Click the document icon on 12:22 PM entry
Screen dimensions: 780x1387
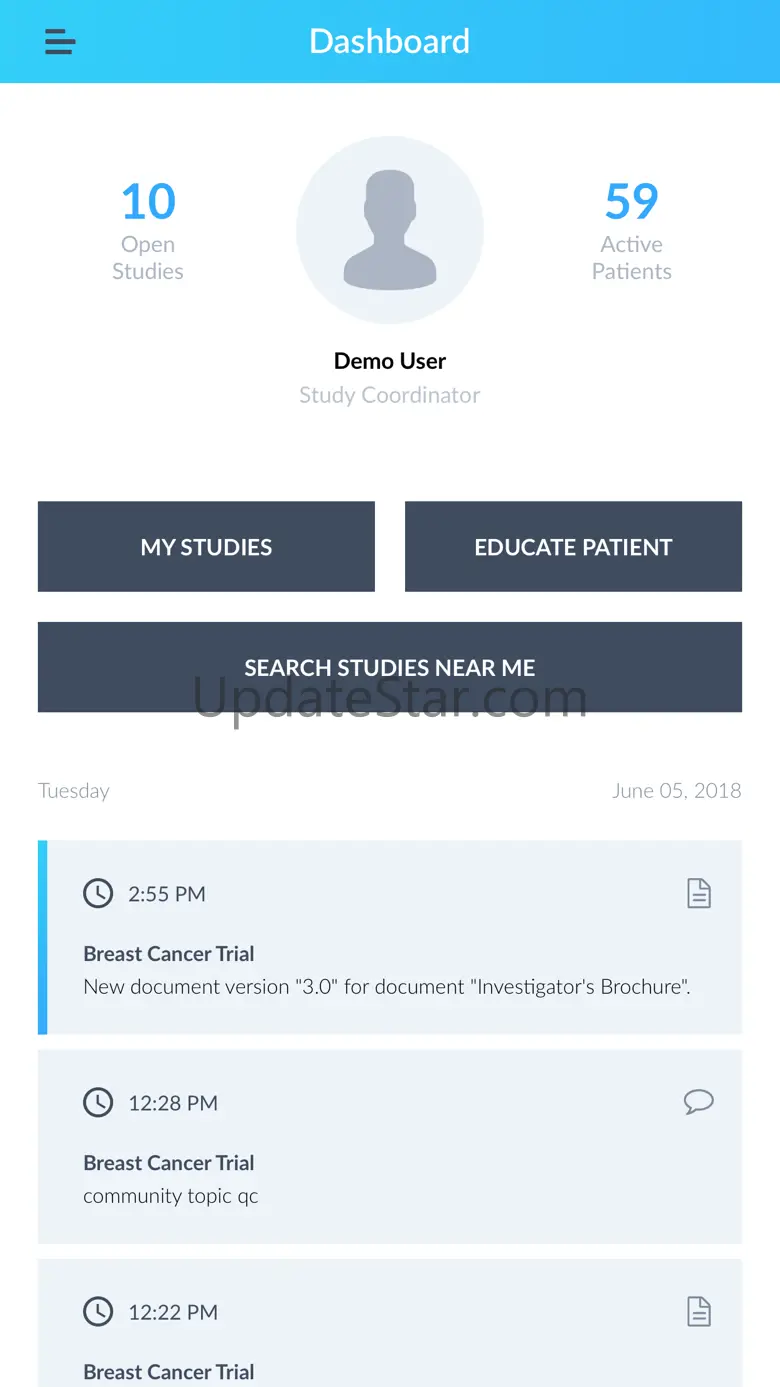699,1311
